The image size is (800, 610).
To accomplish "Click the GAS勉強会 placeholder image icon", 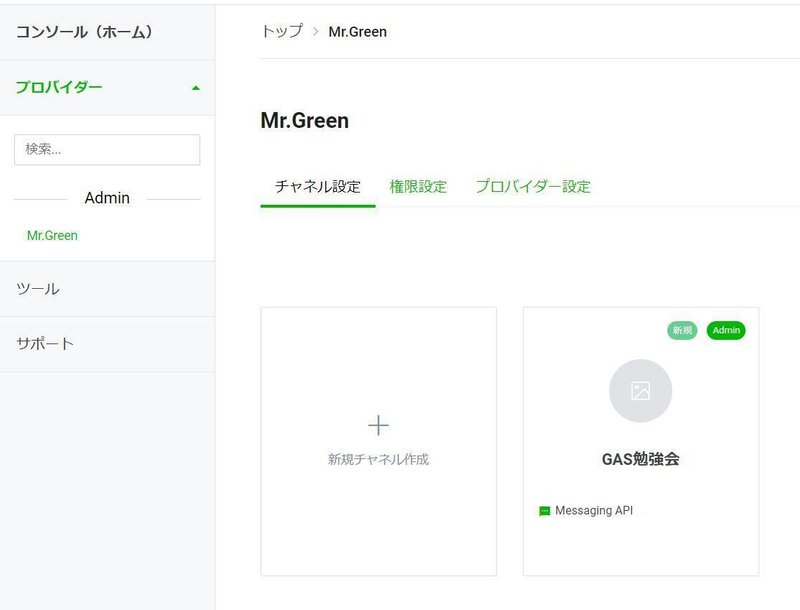I will point(640,391).
